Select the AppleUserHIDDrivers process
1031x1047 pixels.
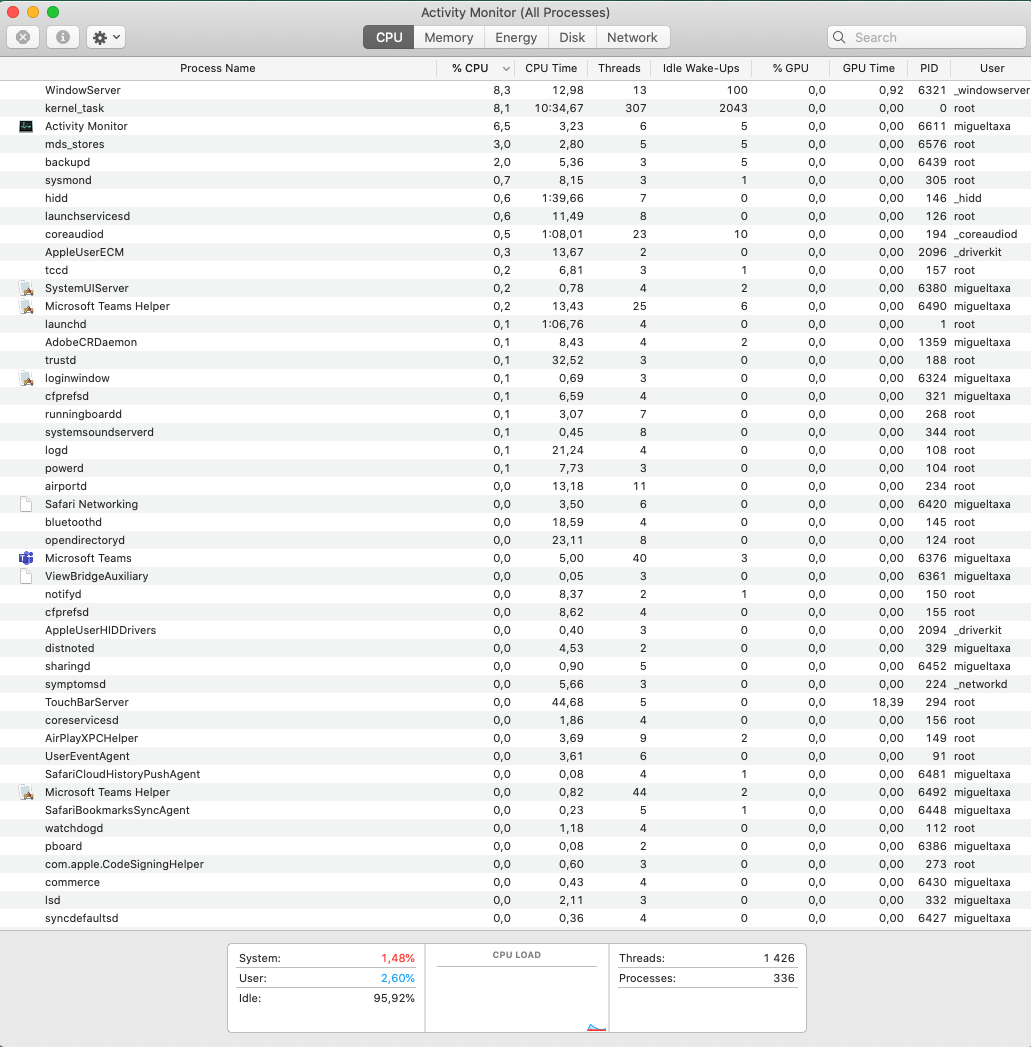[x=516, y=631]
